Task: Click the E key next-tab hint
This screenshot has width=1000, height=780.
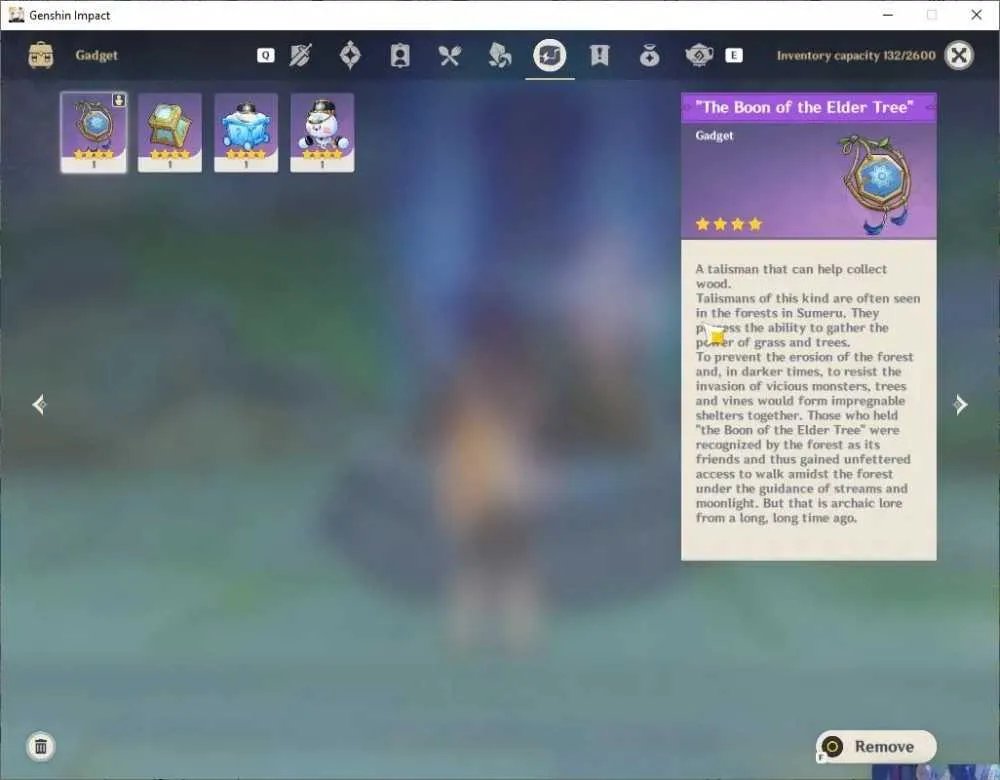Action: 734,55
